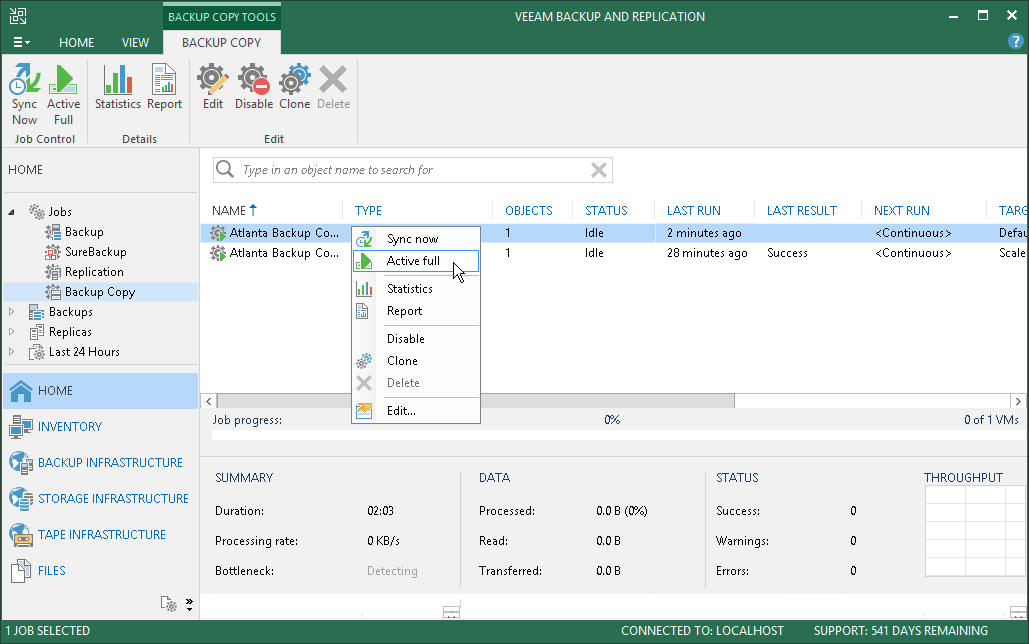Click the search field for object names
This screenshot has width=1029, height=644.
tap(413, 170)
